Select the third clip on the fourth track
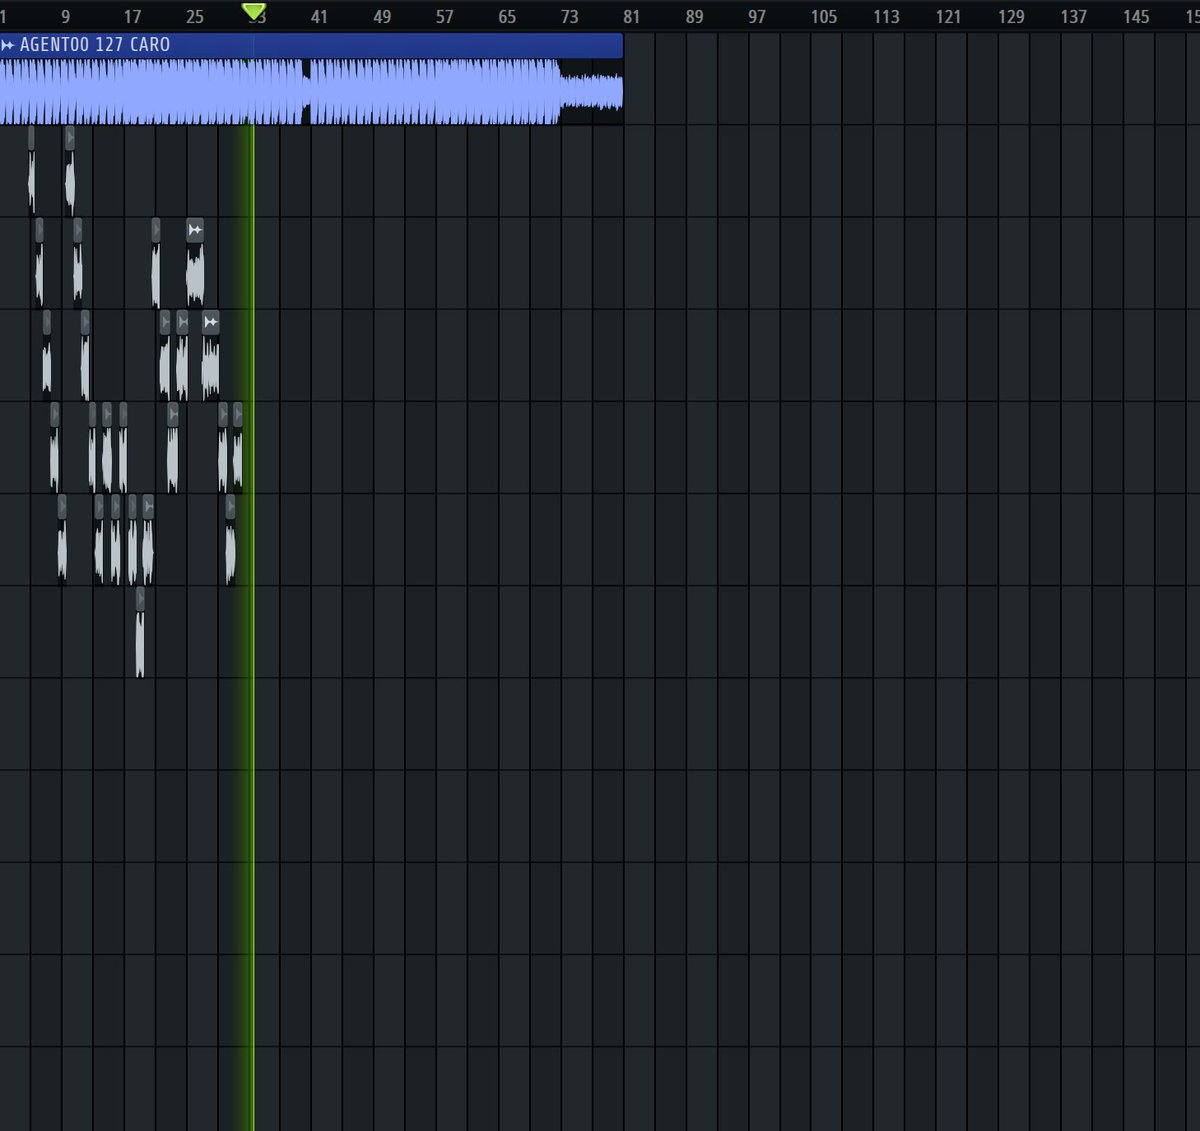This screenshot has height=1131, width=1200. click(165, 355)
